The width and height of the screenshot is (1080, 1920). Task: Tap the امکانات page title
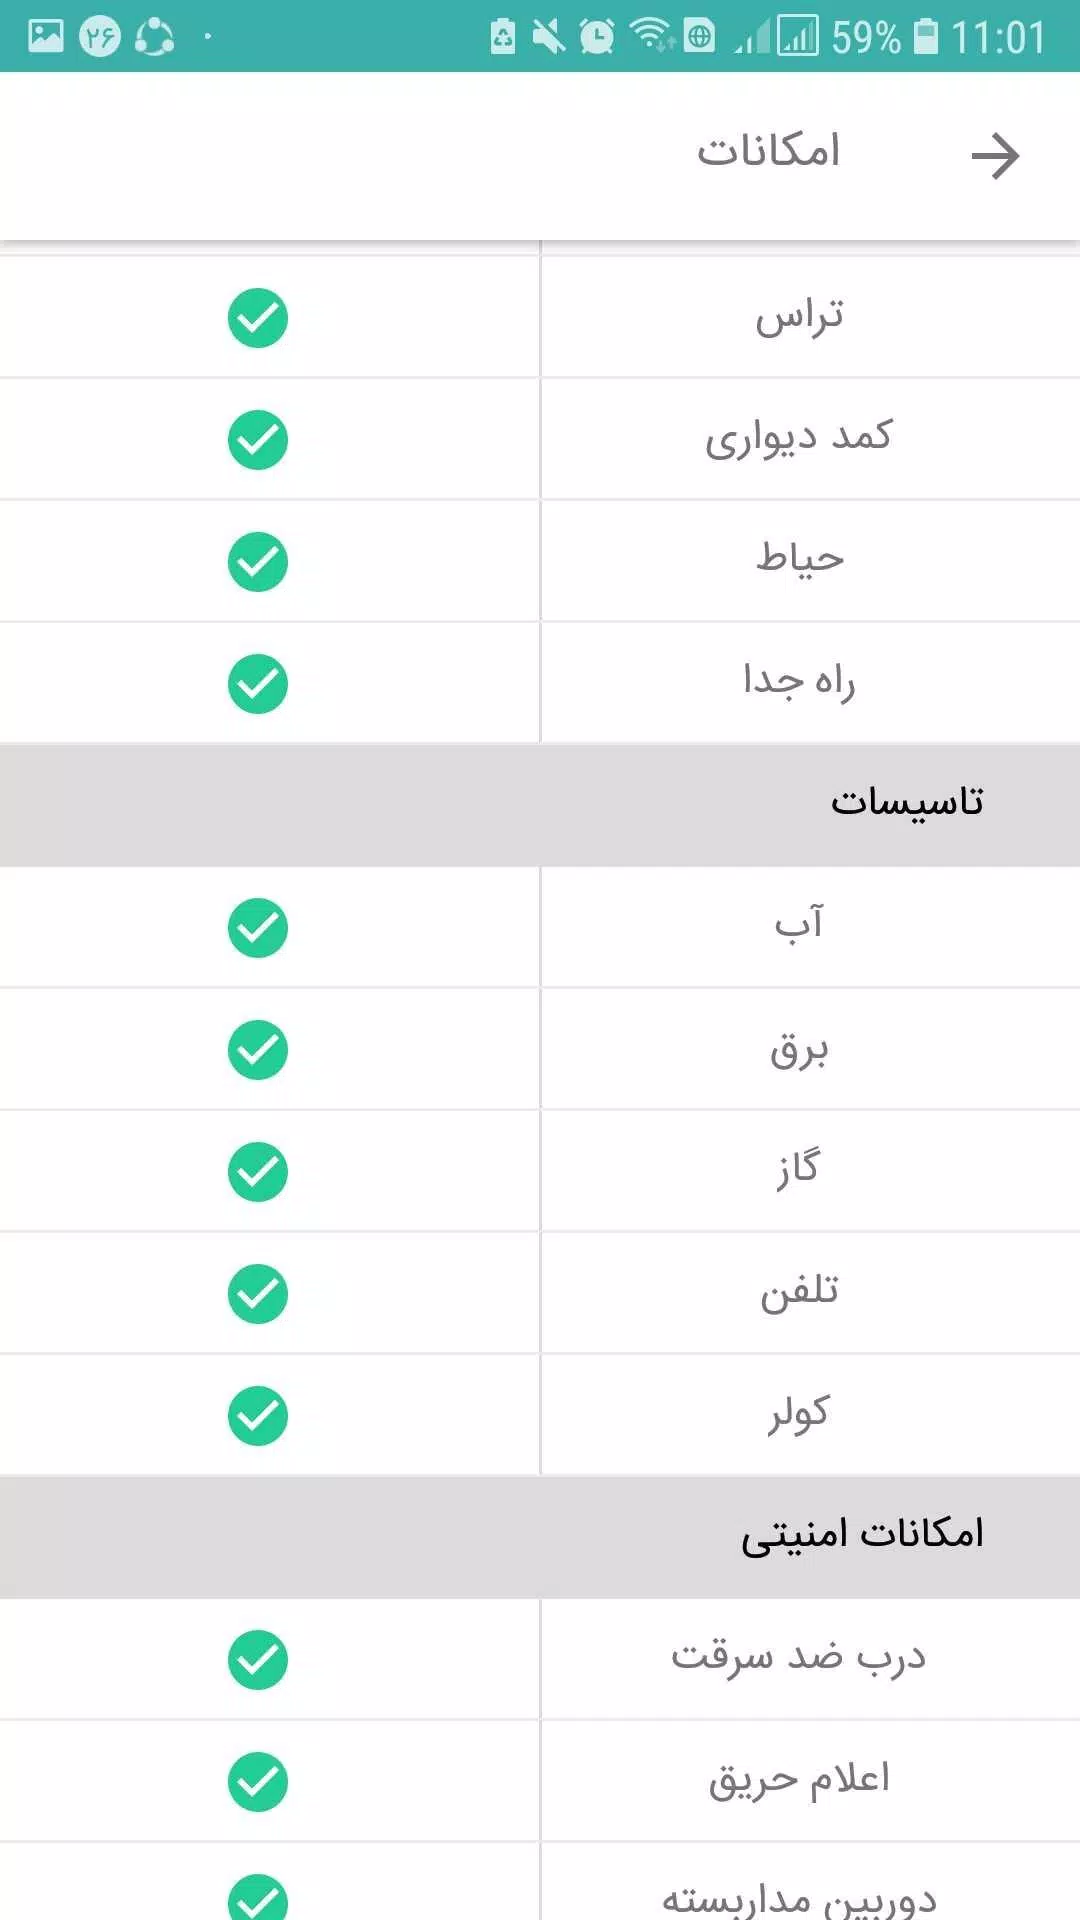point(768,151)
